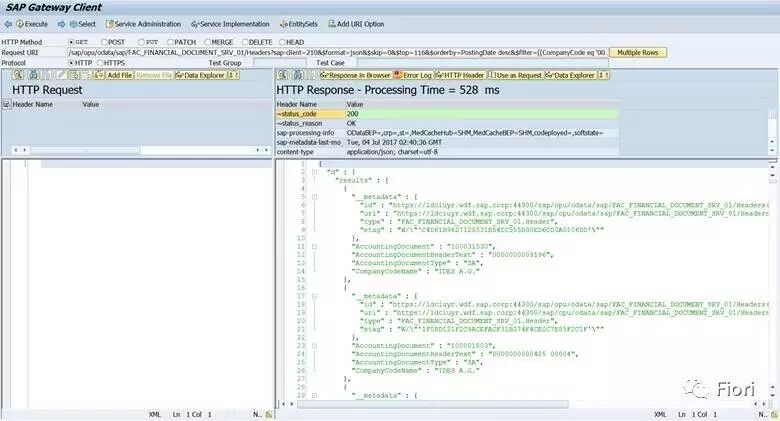Screen dimensions: 780x421
Task: Click the Test Group input field
Action: coord(280,63)
